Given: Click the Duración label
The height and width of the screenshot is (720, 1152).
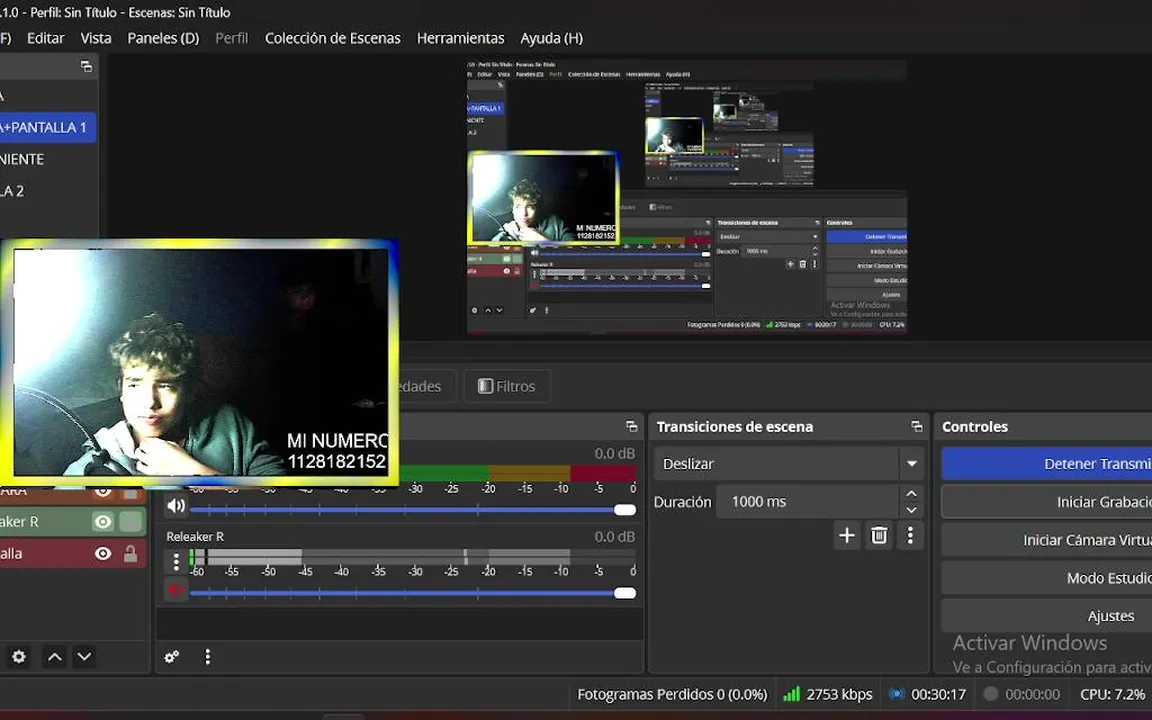Looking at the screenshot, I should [x=683, y=503].
